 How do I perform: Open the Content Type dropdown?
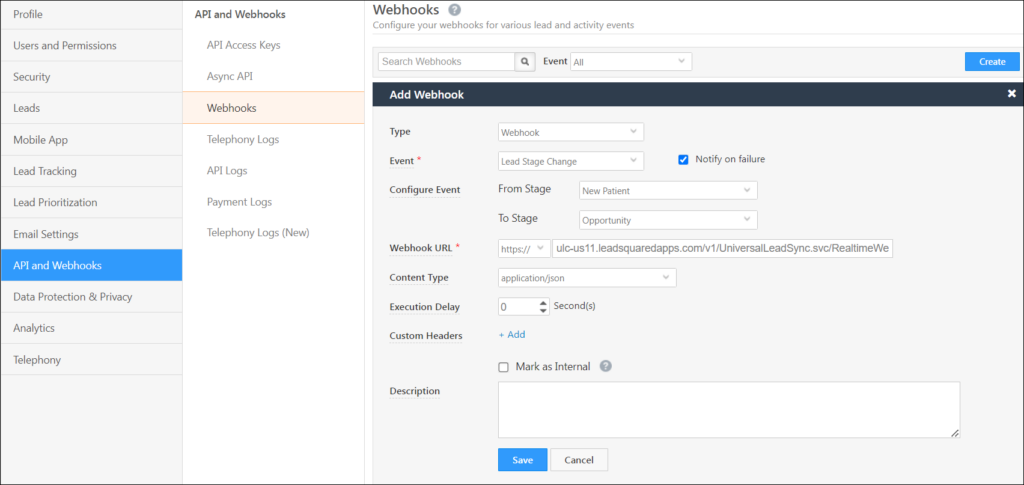click(x=586, y=278)
